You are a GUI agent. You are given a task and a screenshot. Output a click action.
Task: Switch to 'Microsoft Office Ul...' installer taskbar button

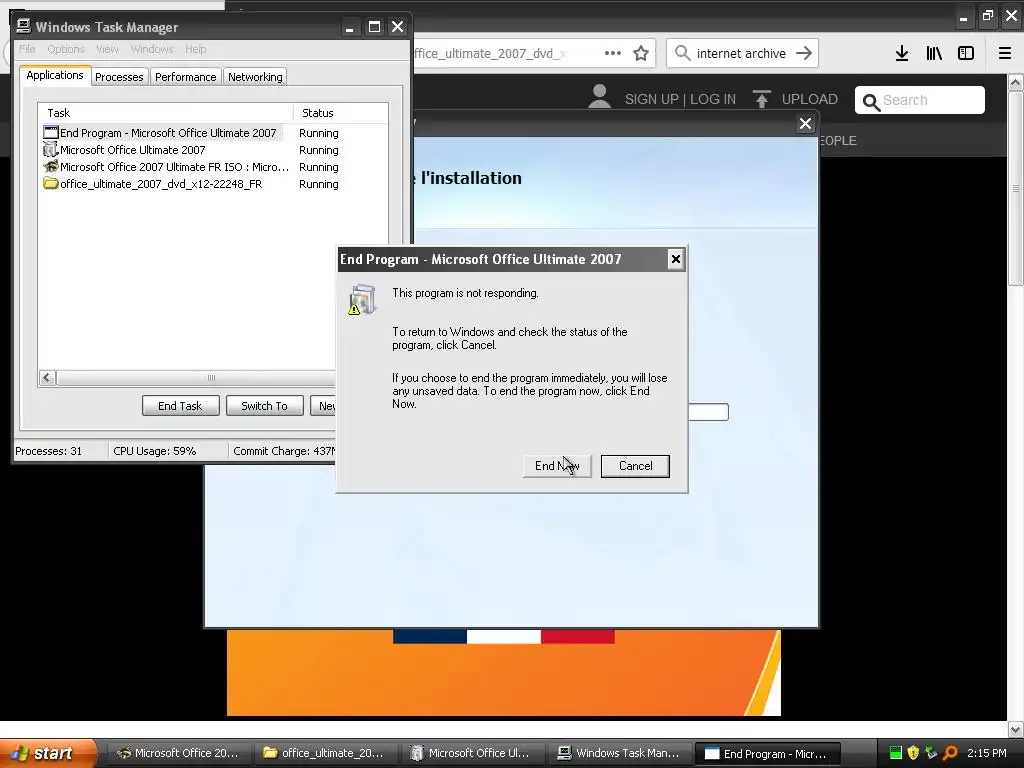[471, 754]
